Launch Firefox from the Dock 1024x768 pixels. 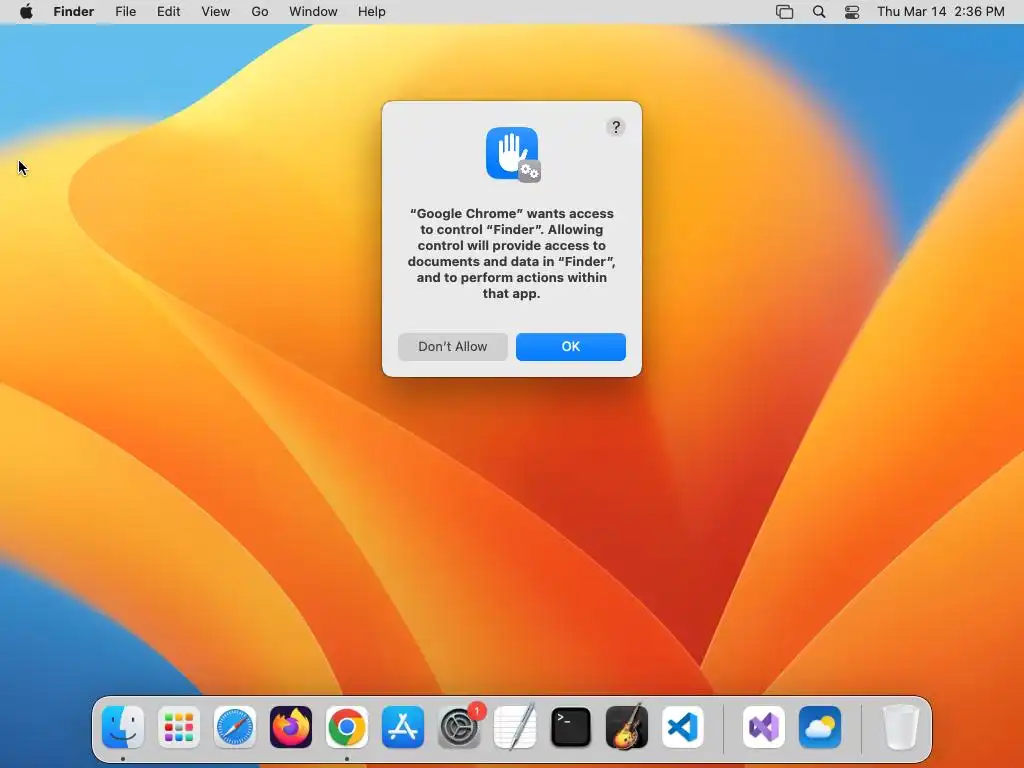click(x=291, y=727)
